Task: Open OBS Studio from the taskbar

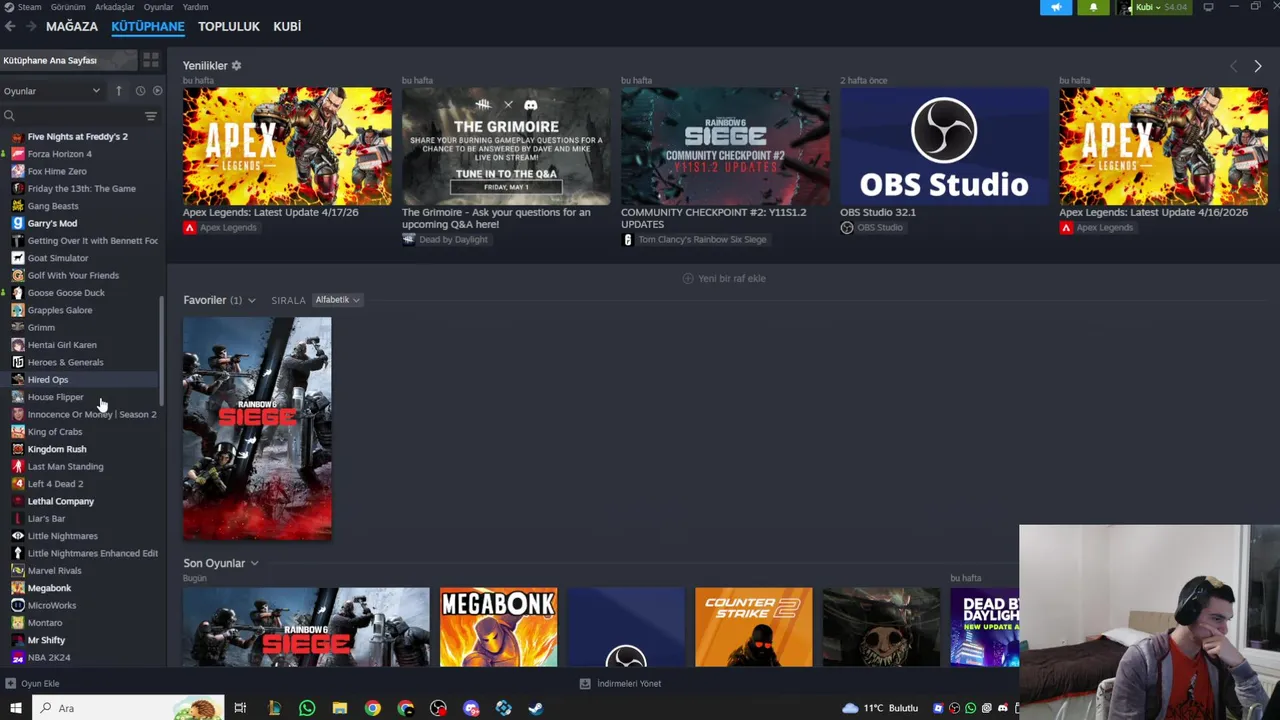Action: [438, 708]
